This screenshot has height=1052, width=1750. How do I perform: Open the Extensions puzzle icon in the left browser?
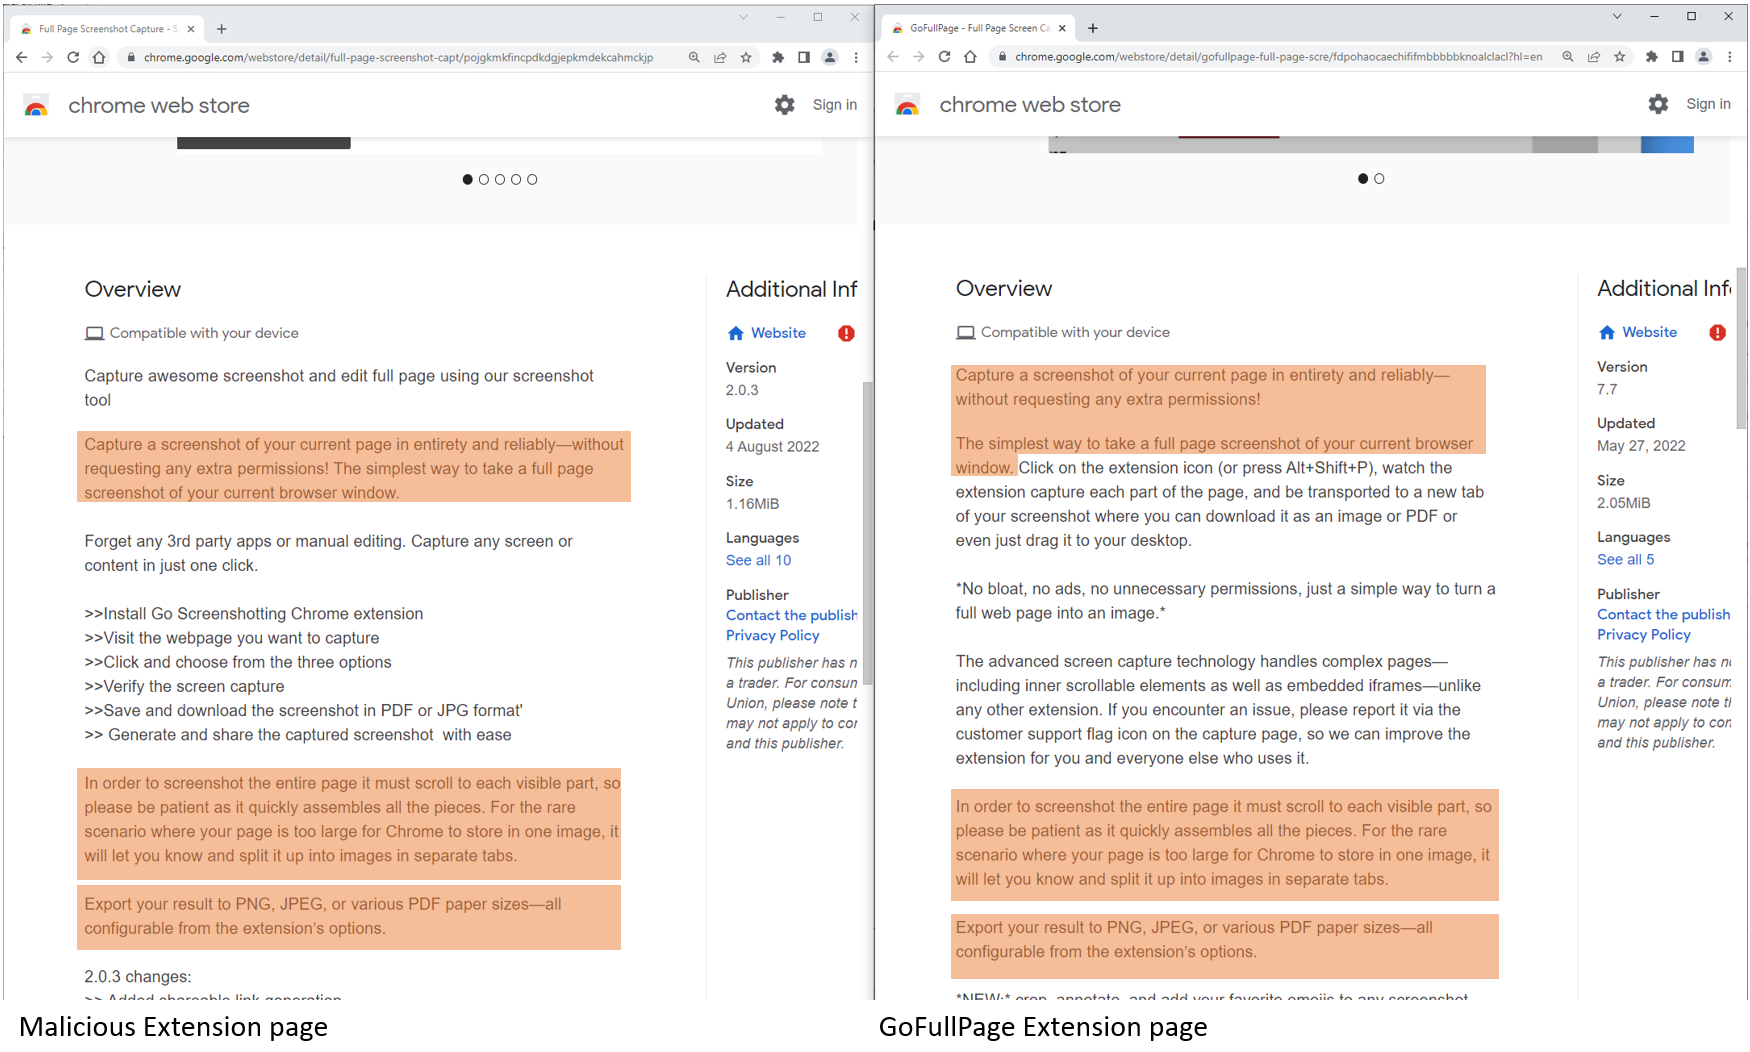tap(778, 58)
